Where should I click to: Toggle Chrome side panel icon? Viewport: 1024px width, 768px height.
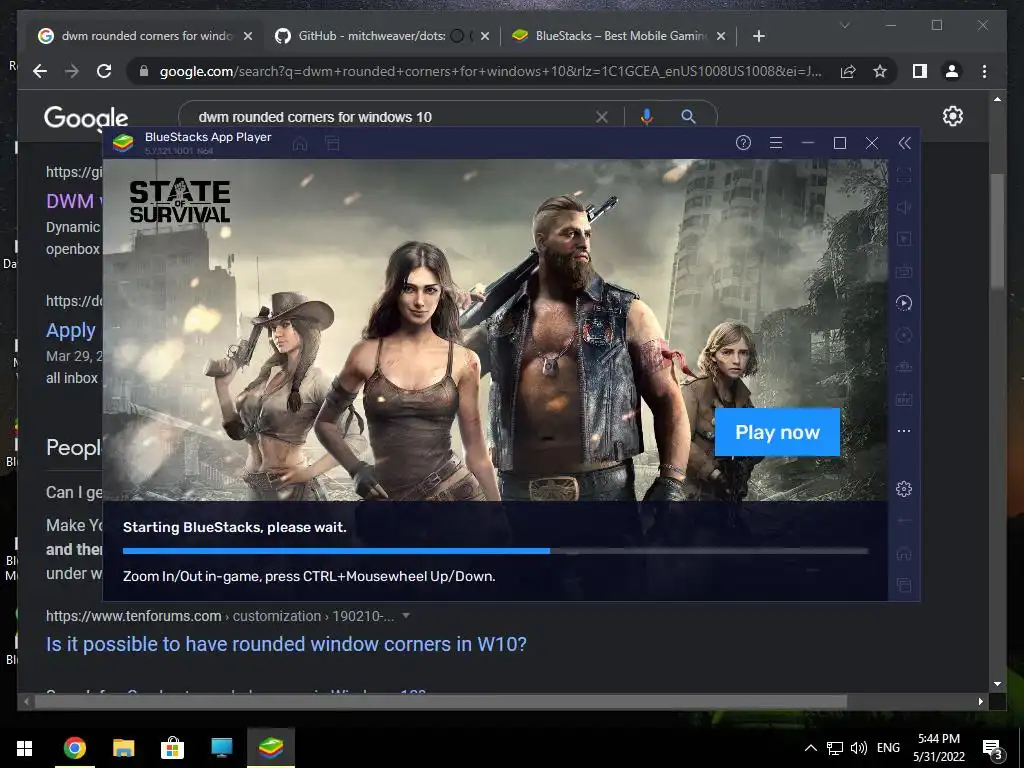tap(920, 71)
